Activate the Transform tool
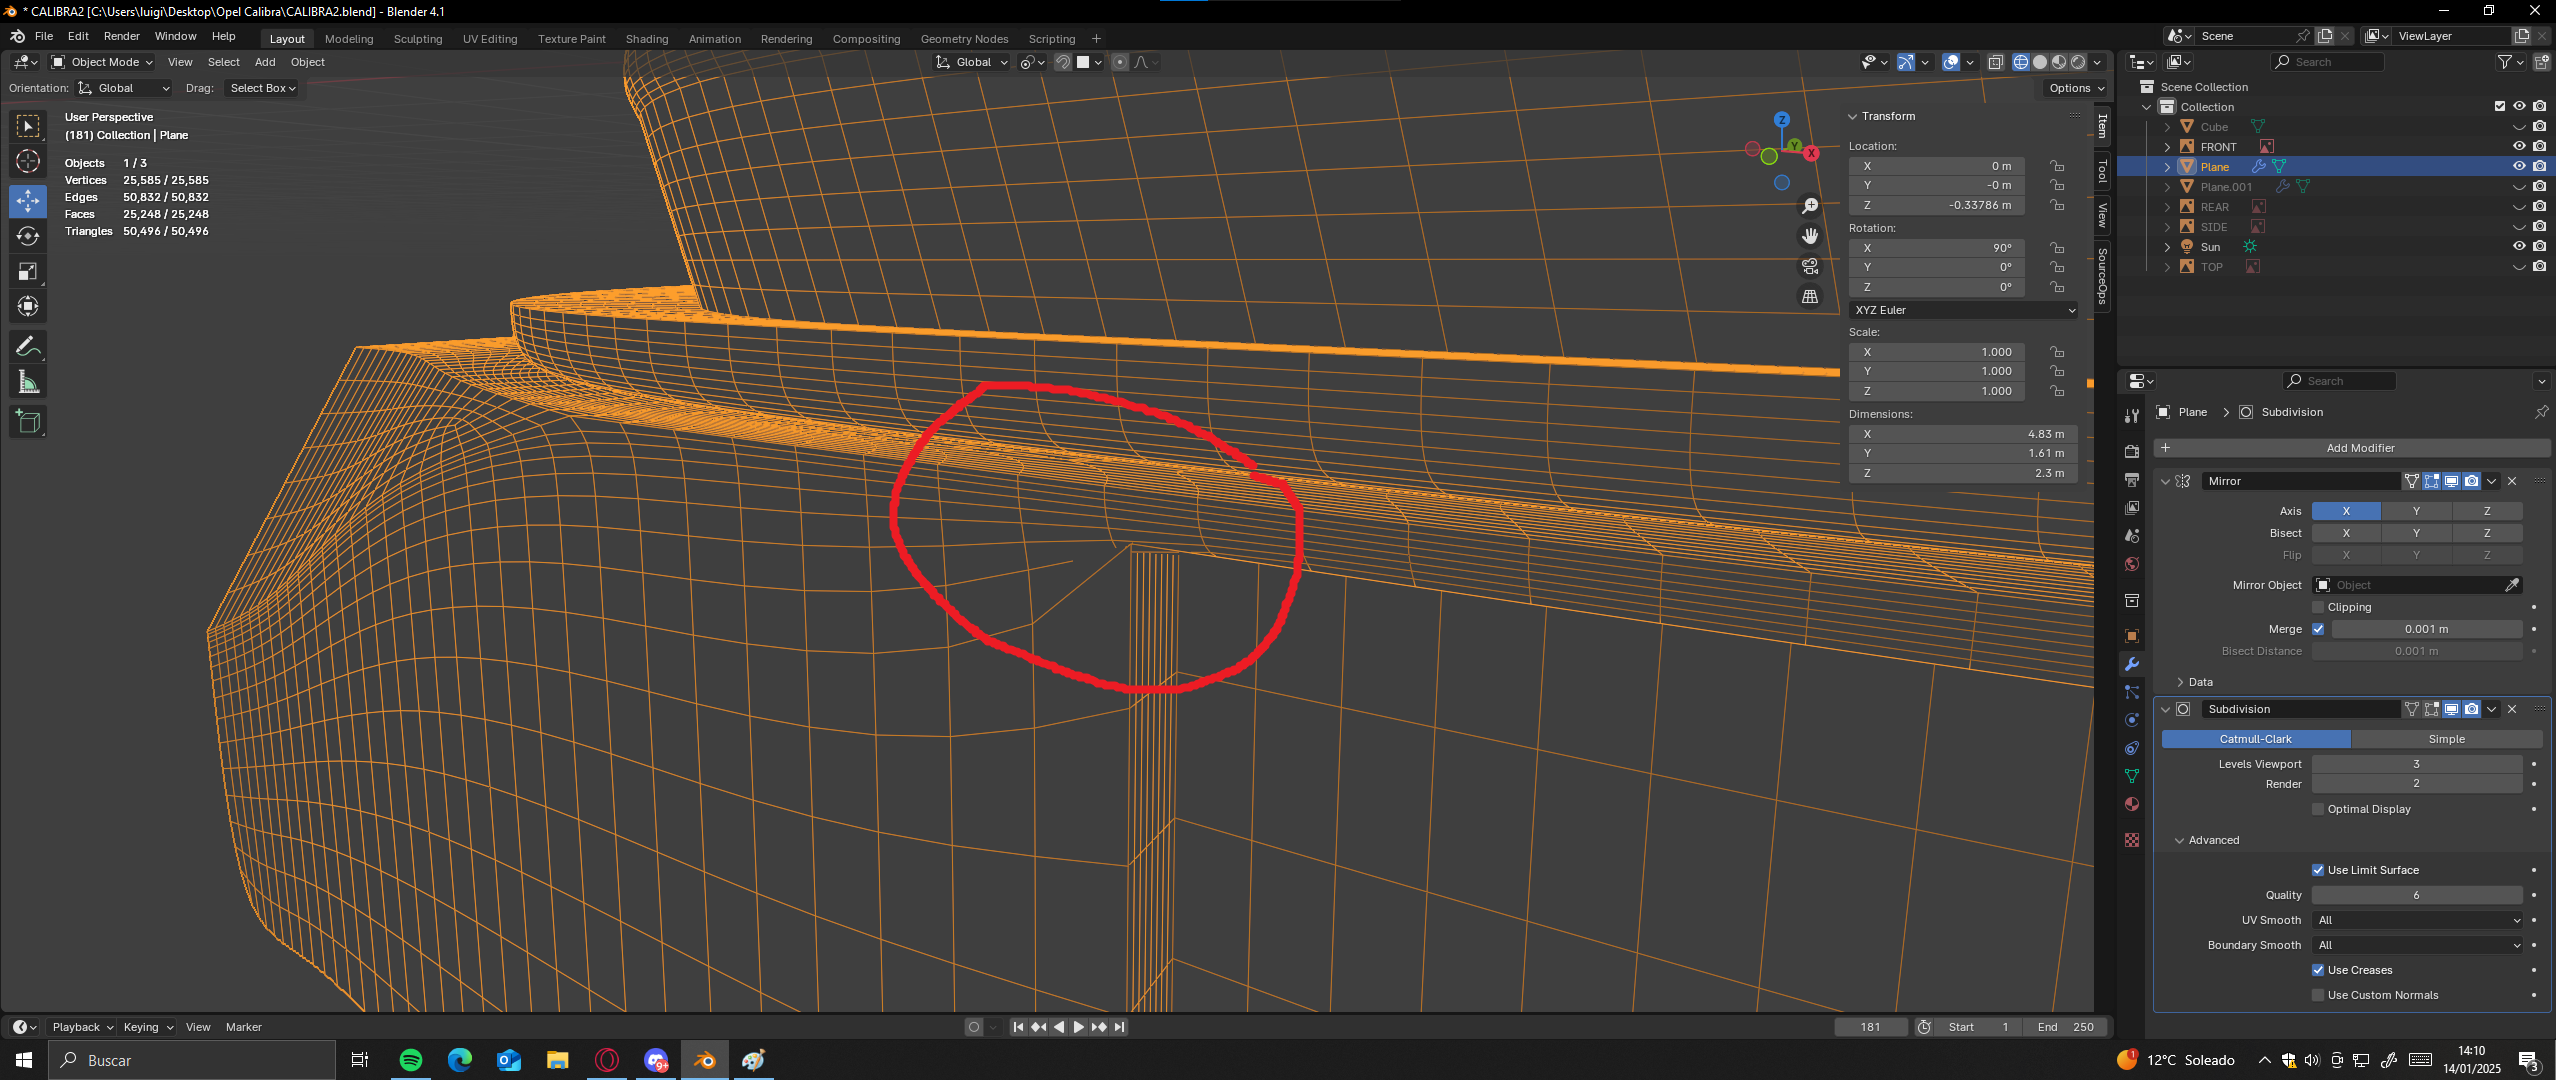 point(28,306)
